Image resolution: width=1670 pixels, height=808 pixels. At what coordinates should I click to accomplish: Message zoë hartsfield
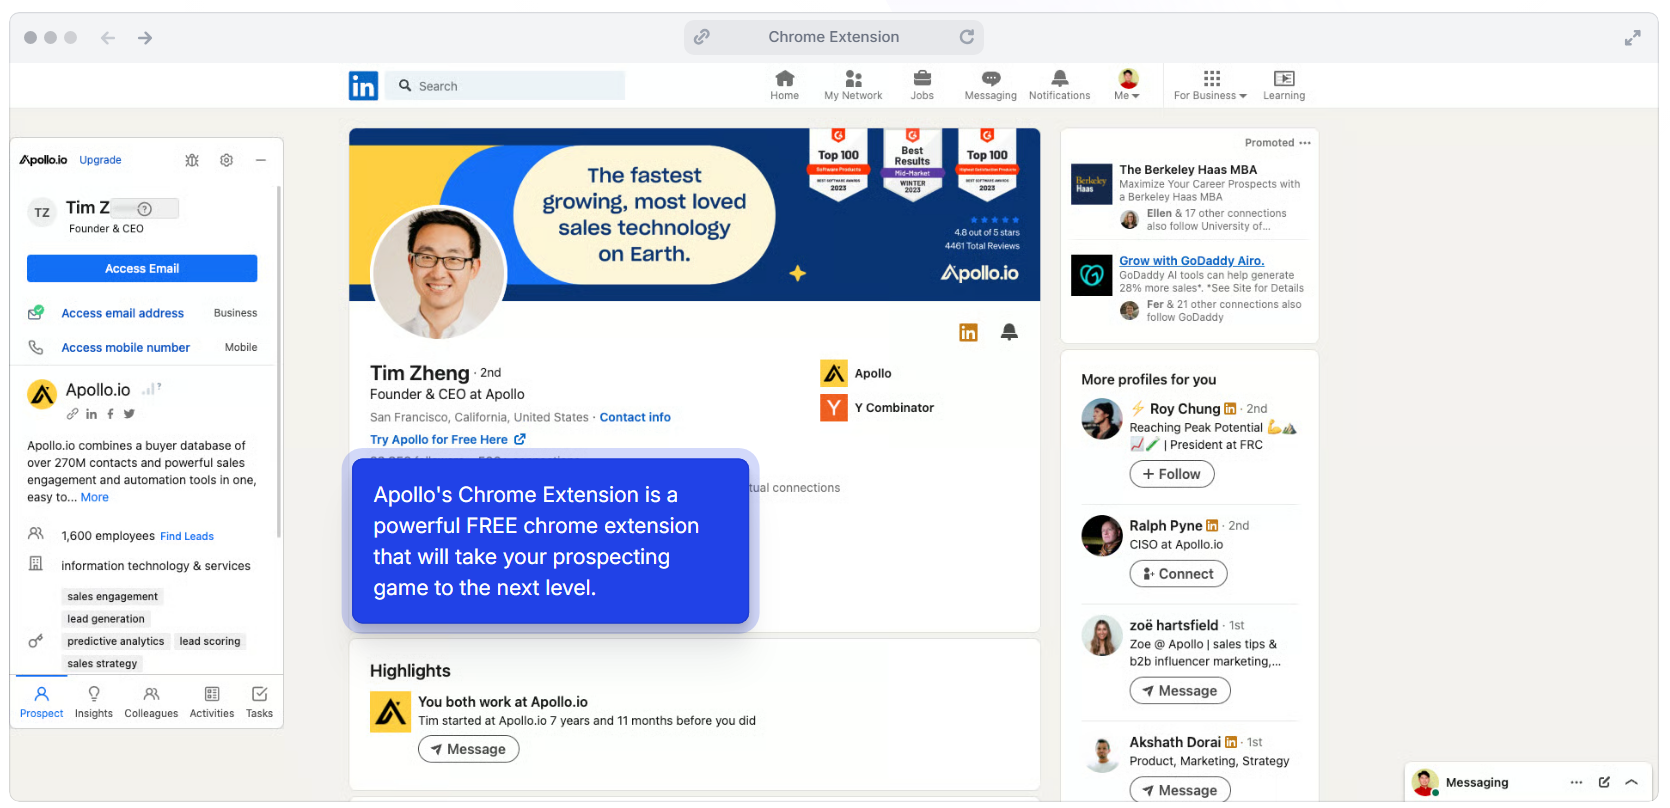pyautogui.click(x=1180, y=691)
